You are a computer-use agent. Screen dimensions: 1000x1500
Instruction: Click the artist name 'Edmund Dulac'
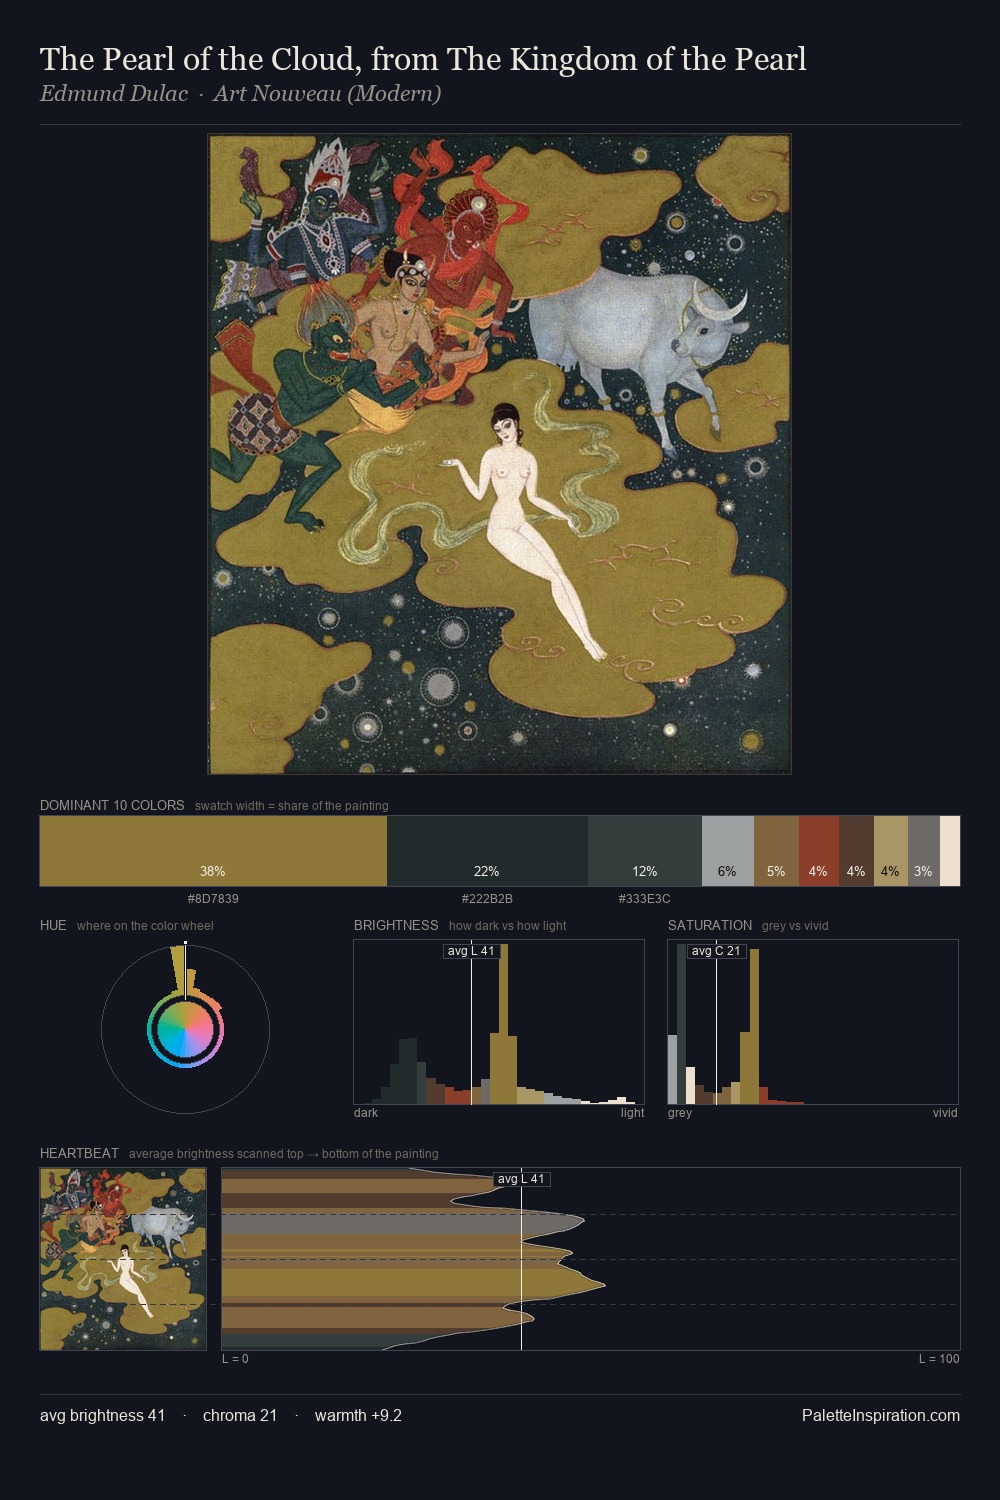pyautogui.click(x=114, y=94)
